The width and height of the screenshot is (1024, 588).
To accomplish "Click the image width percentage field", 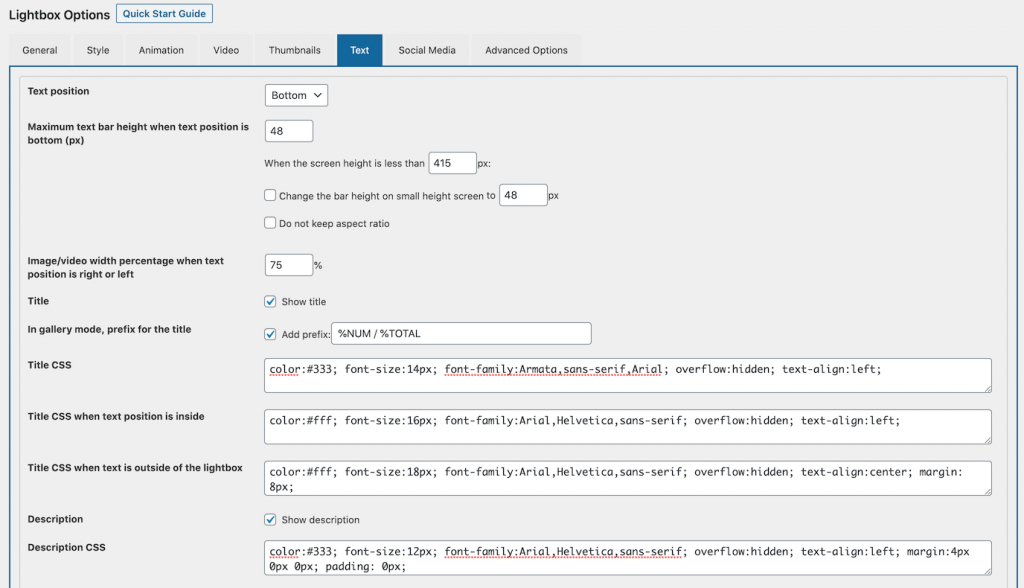I will click(x=288, y=264).
